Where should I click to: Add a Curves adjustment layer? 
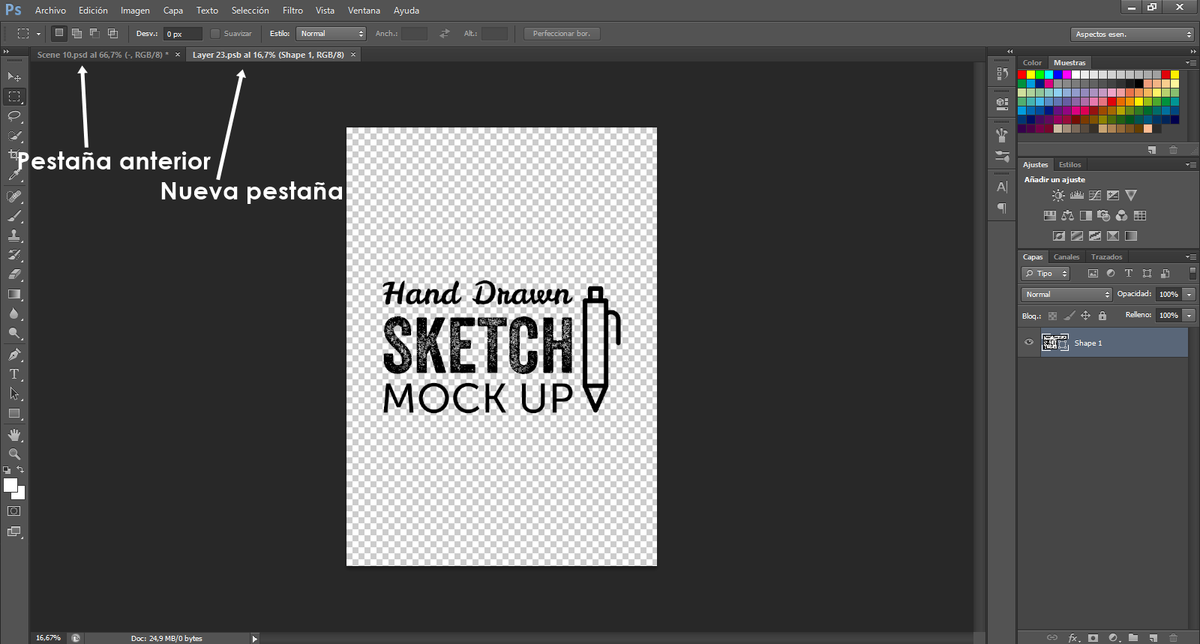(x=1094, y=196)
